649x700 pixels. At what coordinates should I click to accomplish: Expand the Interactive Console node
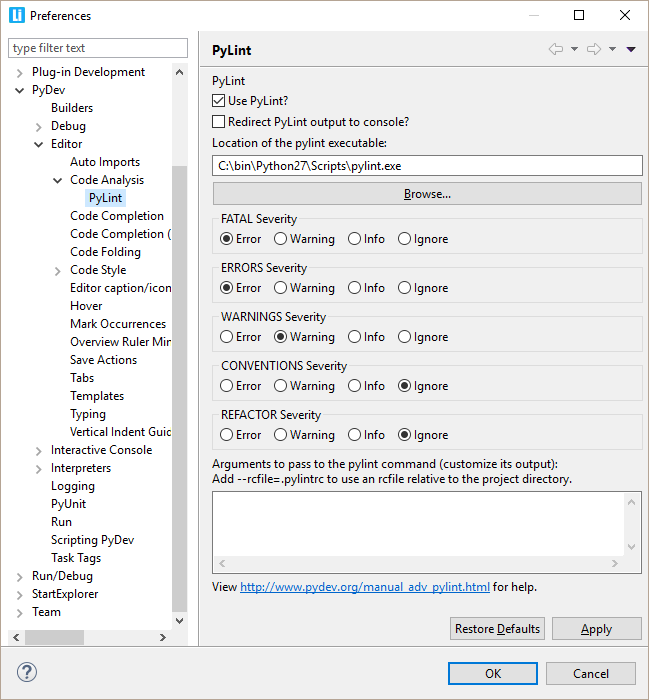(39, 451)
